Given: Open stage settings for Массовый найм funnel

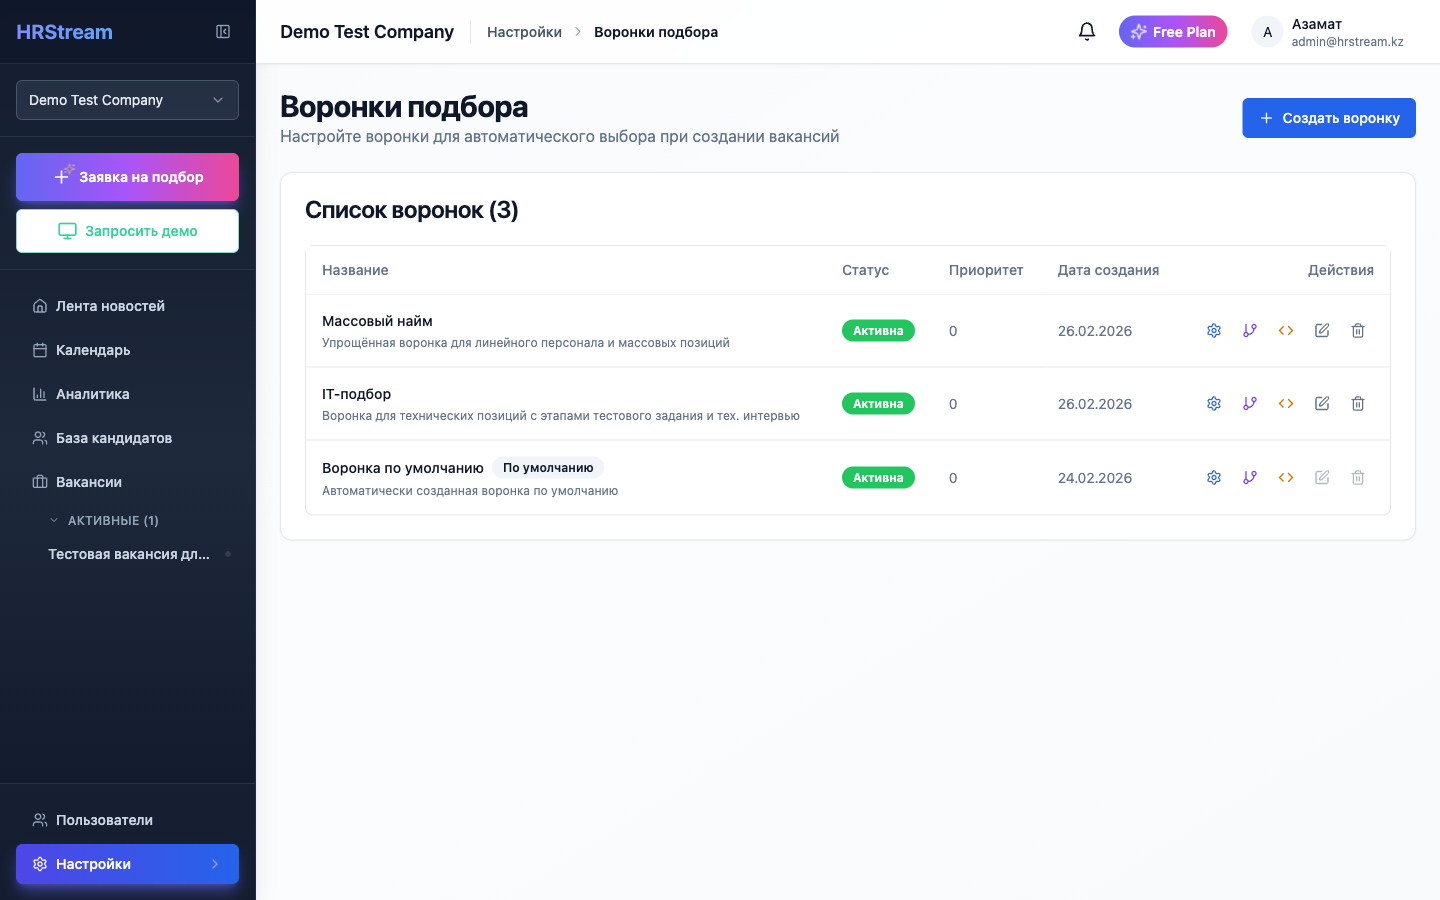Looking at the screenshot, I should 1213,330.
